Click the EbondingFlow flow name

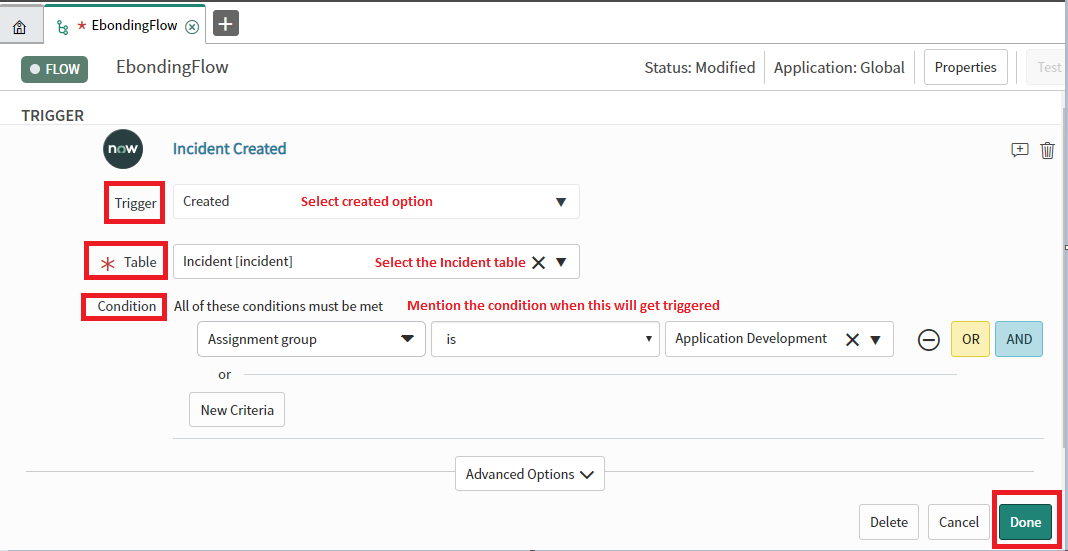[x=172, y=67]
